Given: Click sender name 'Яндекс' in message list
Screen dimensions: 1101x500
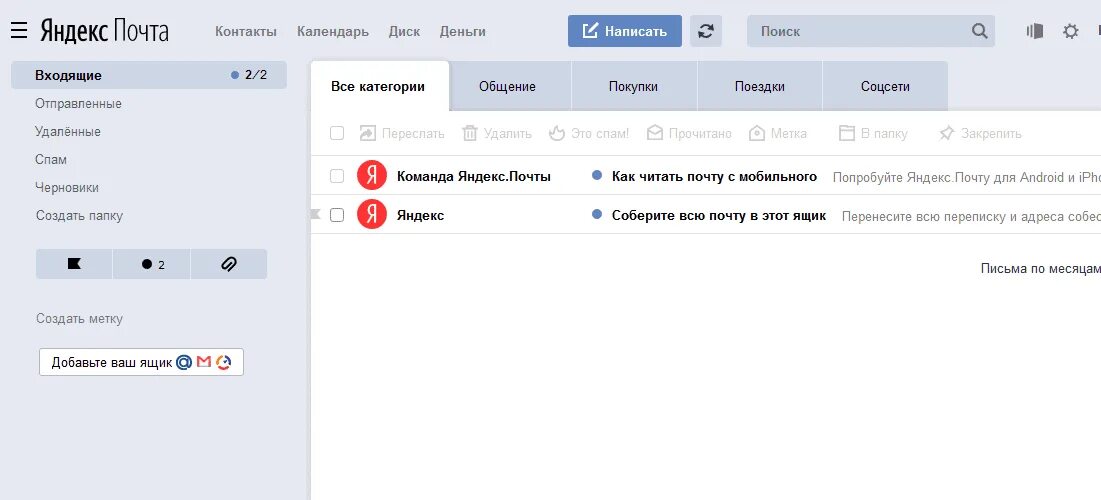Looking at the screenshot, I should 421,215.
